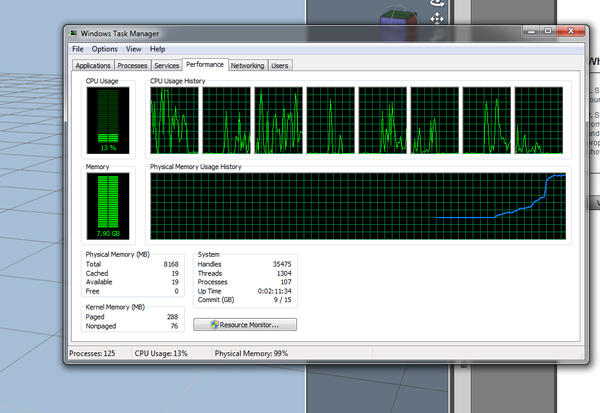Click the Free memory value 0
Screen dimensions: 600x413
point(176,291)
